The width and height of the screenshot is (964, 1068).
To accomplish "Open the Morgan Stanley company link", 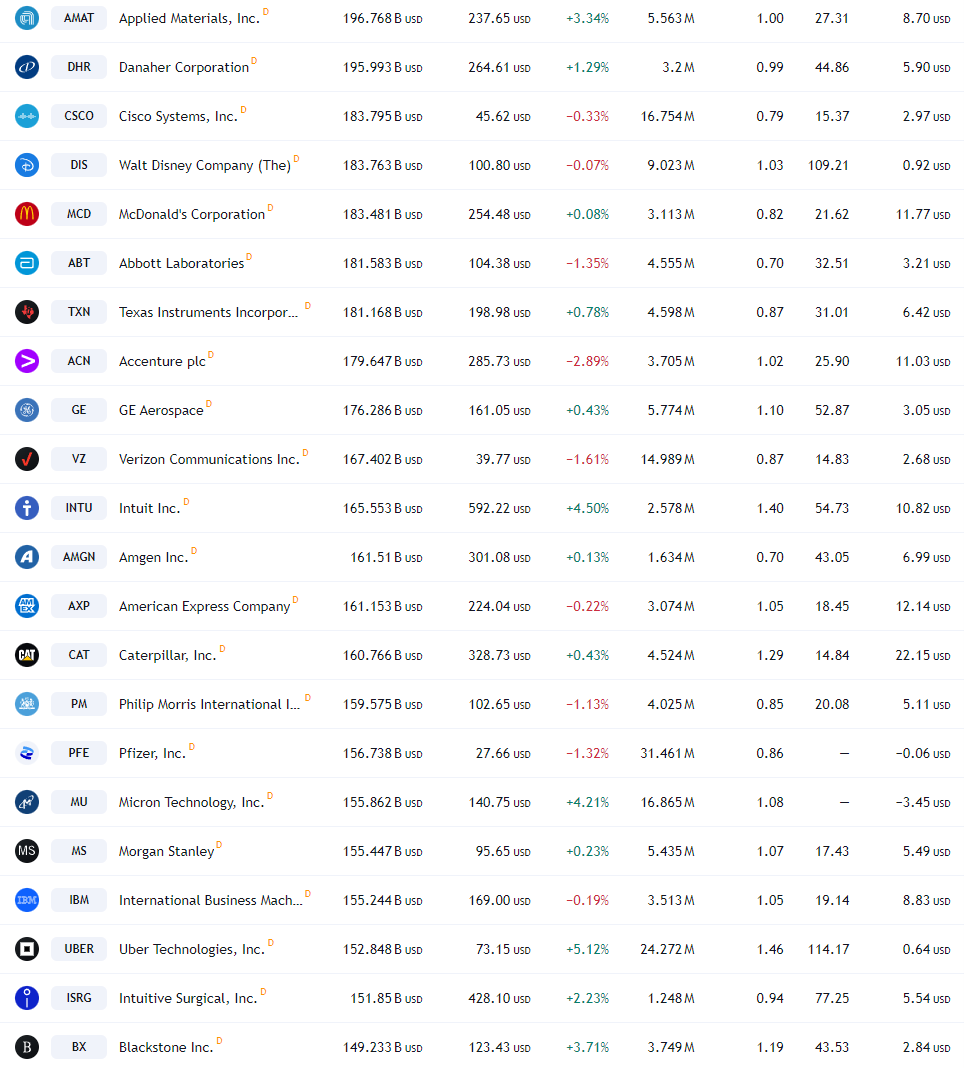I will [x=166, y=852].
